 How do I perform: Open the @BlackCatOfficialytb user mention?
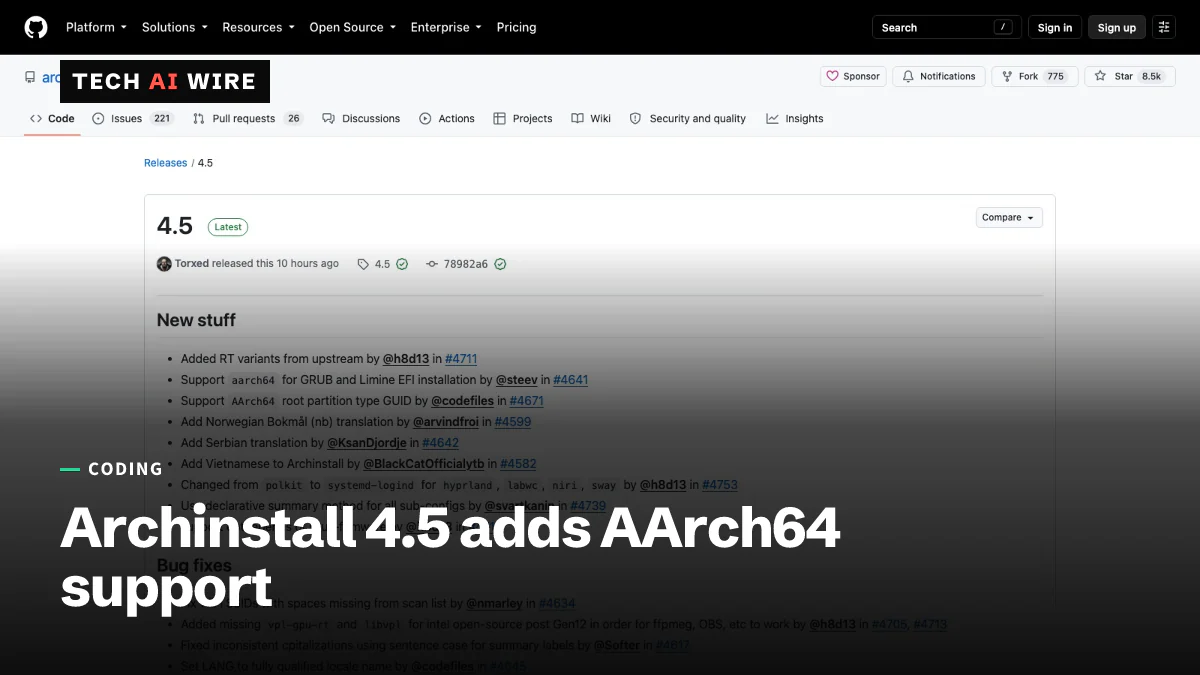pos(424,464)
